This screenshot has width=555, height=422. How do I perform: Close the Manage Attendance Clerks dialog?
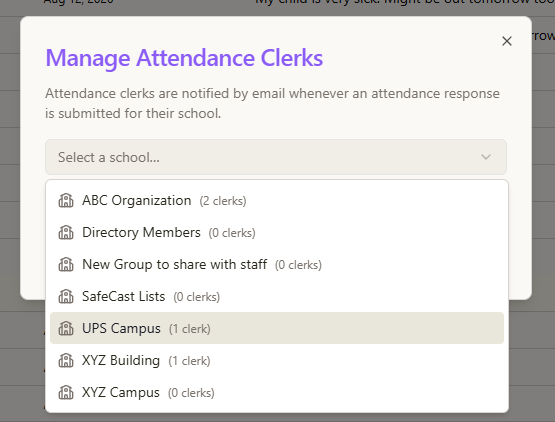tap(507, 41)
